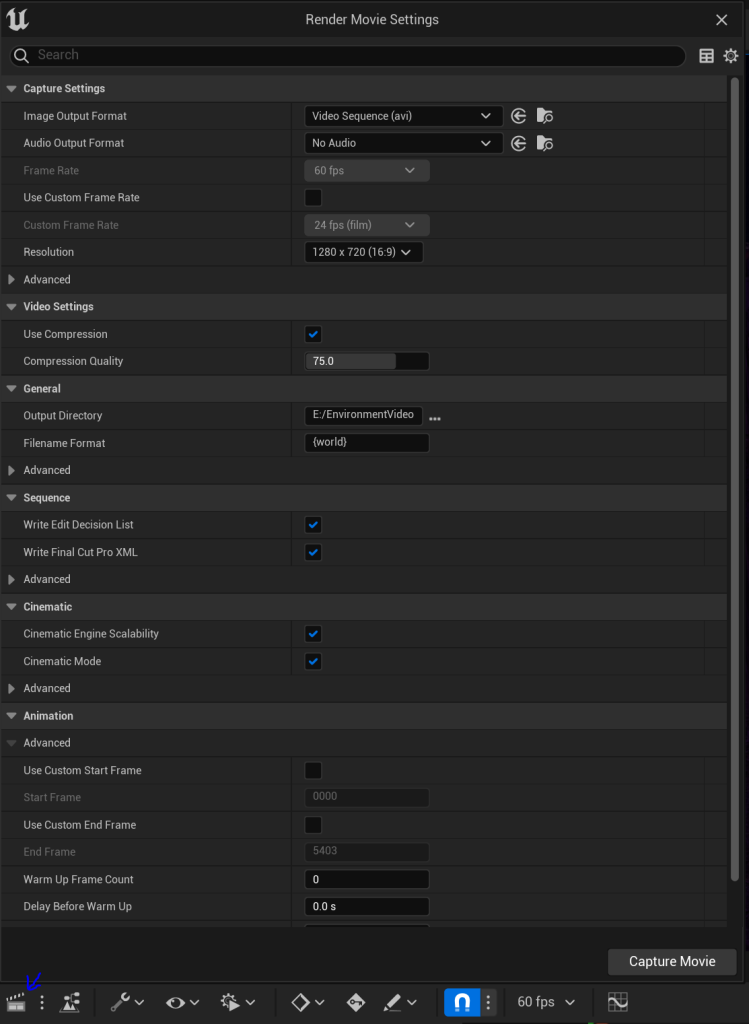The height and width of the screenshot is (1024, 749).
Task: Open the 60 fps menu in toolbar
Action: pyautogui.click(x=546, y=1002)
